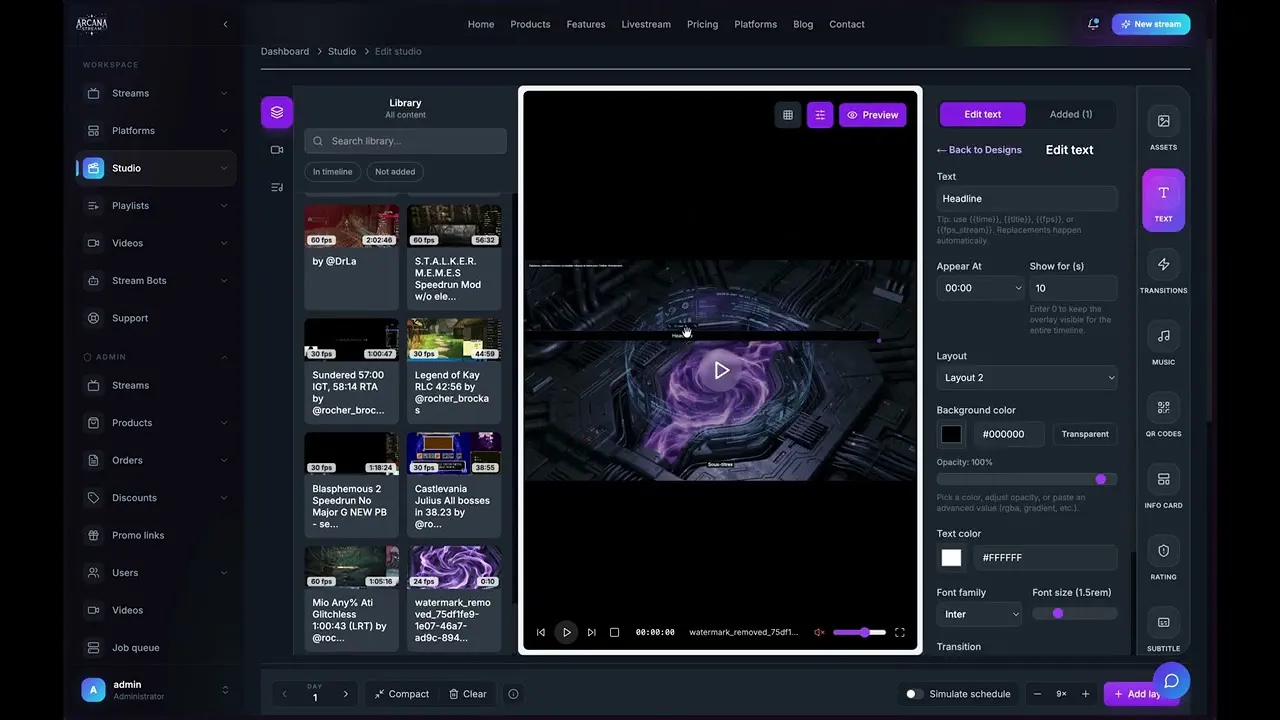Open Livestream in the top navigation

646,24
